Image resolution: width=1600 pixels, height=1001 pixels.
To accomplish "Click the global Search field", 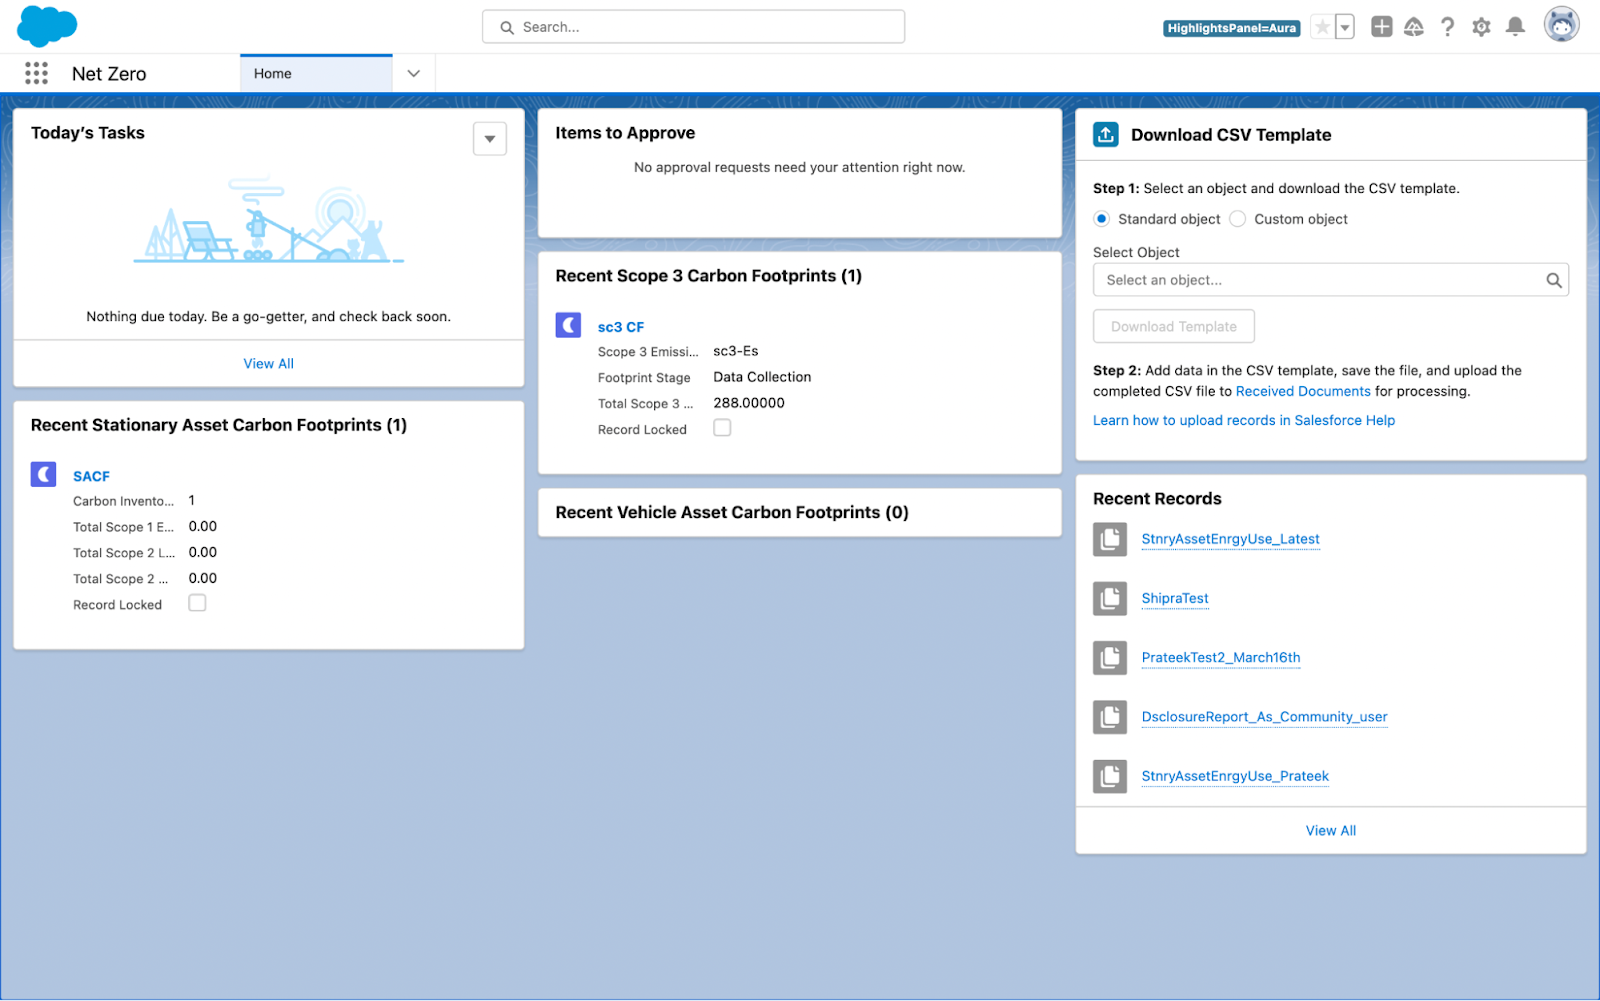I will click(x=694, y=27).
